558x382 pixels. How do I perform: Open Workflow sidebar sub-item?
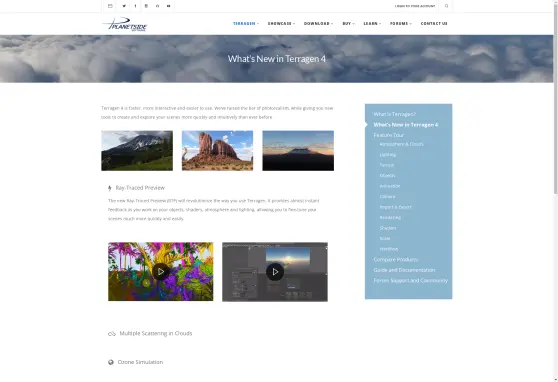pyautogui.click(x=389, y=249)
